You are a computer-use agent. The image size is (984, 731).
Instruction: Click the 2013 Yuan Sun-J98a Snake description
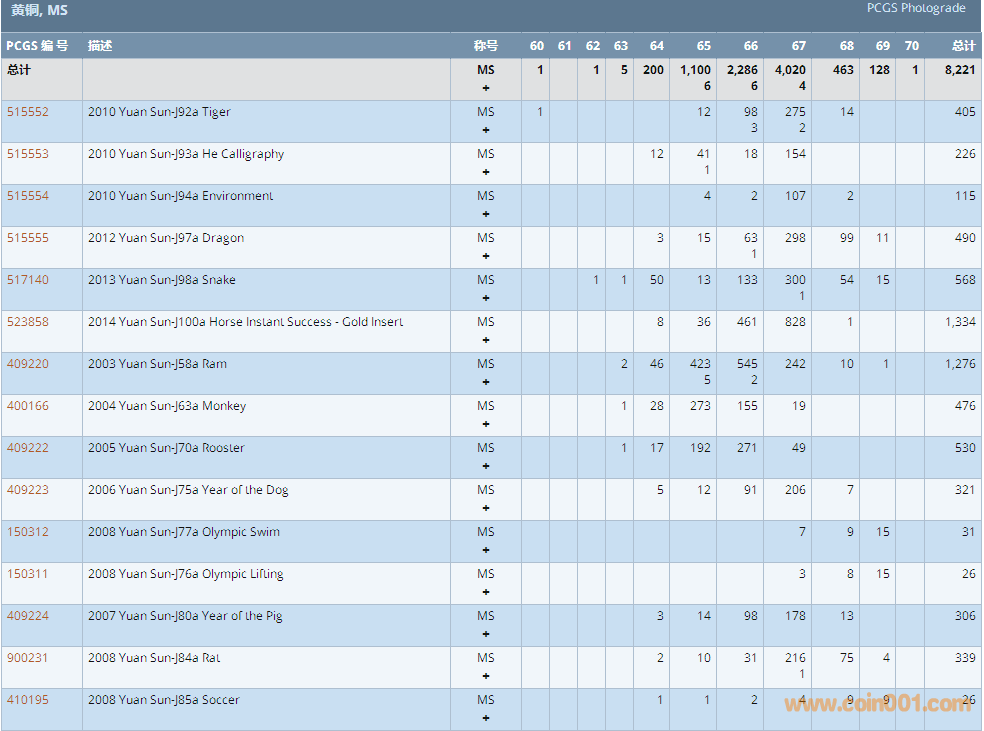coord(162,280)
